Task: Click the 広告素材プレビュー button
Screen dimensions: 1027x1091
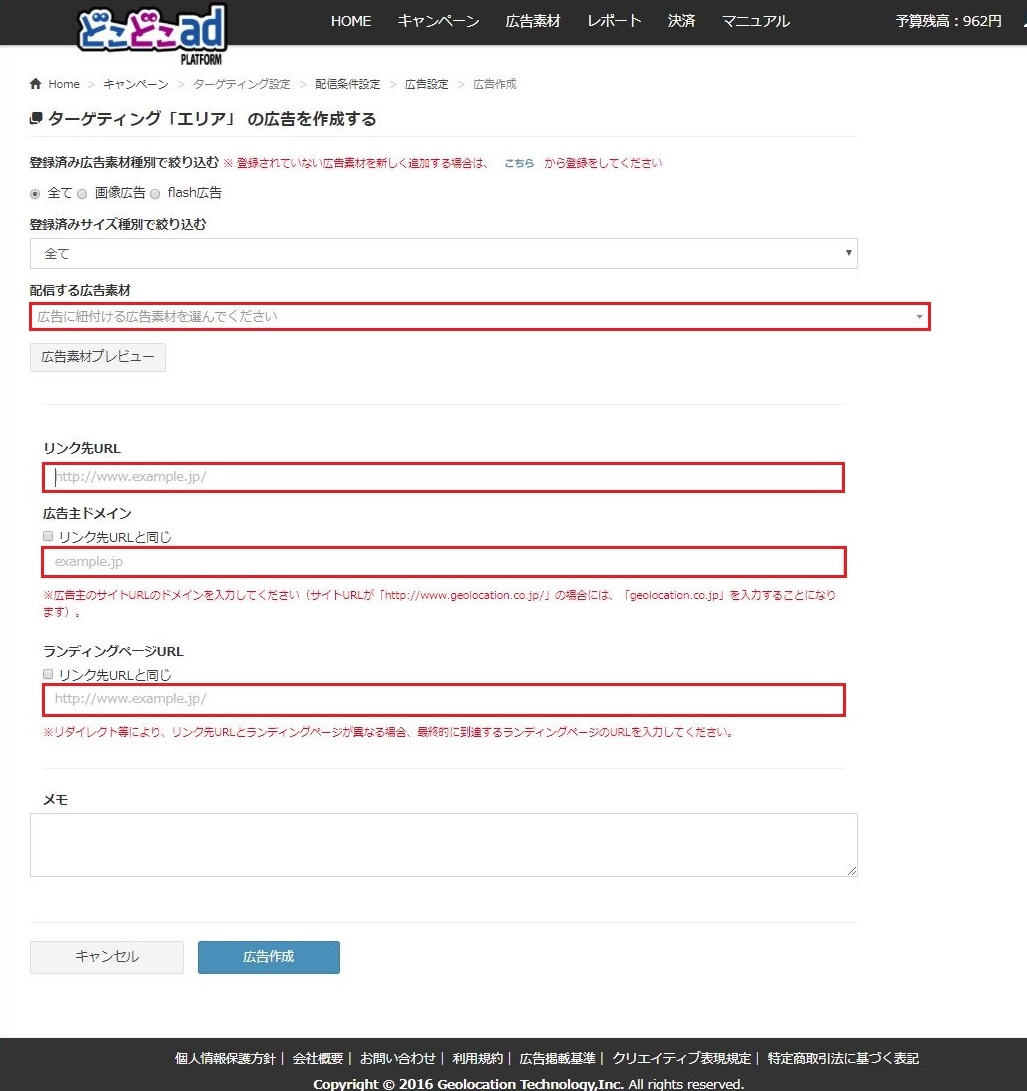Action: (x=97, y=357)
